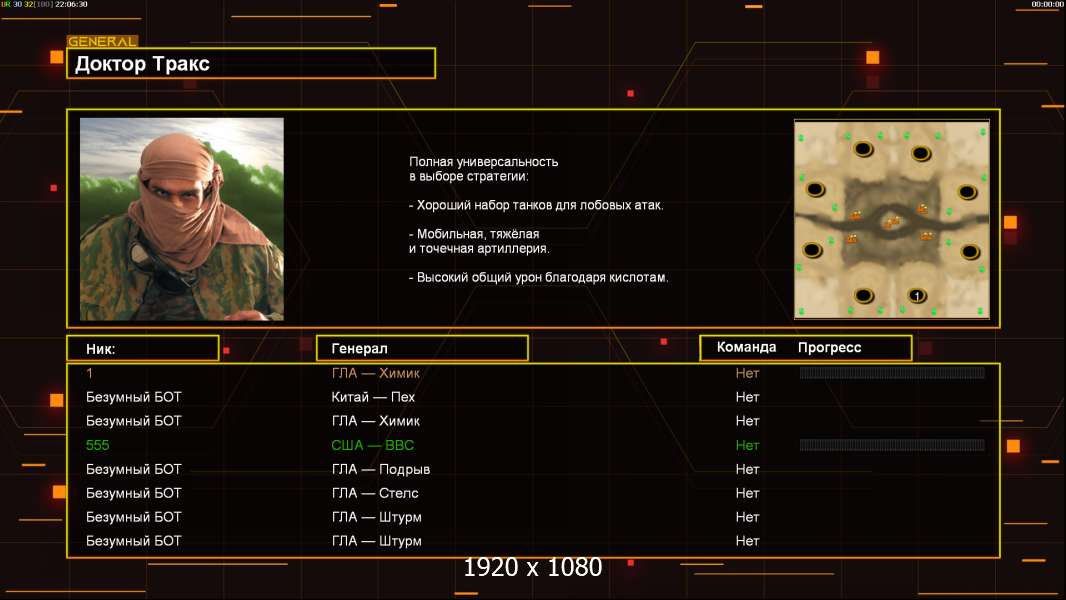Click the Прогресс column header
The width and height of the screenshot is (1066, 600).
click(x=829, y=347)
